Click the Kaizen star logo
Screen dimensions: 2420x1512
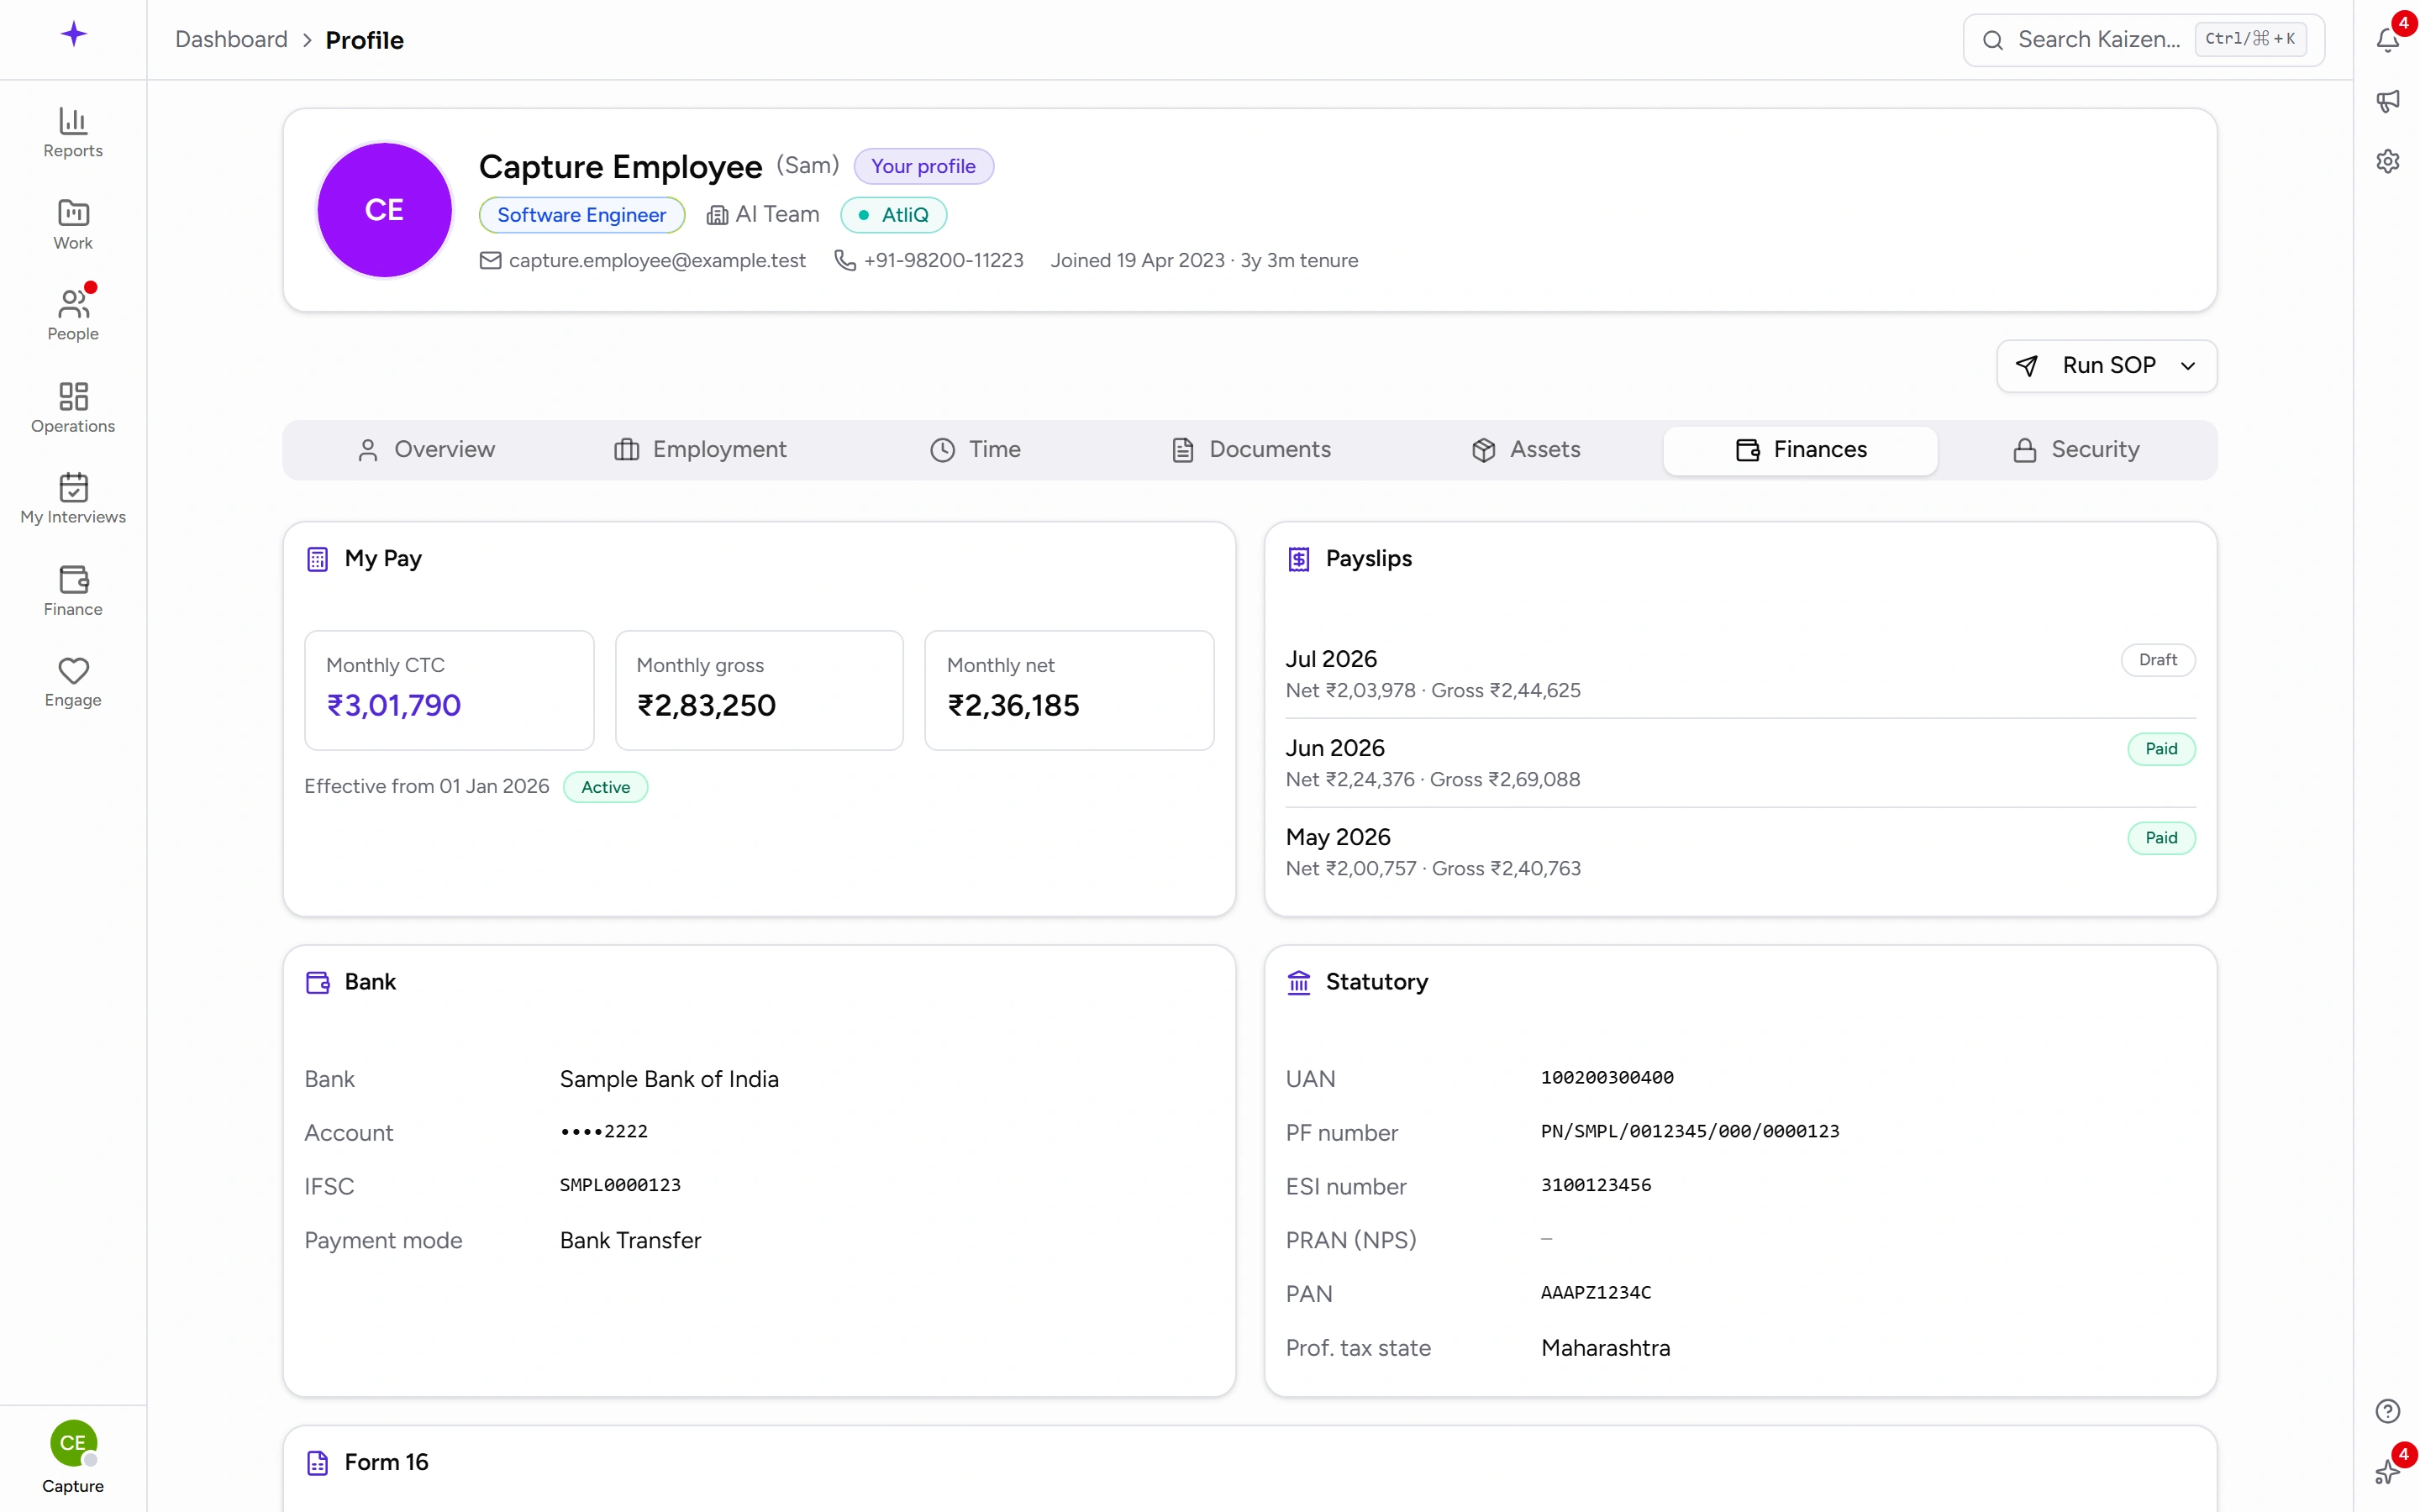73,35
